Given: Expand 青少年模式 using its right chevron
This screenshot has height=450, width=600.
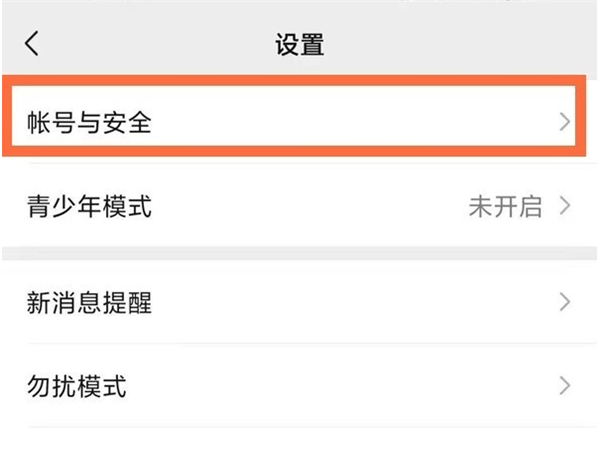Looking at the screenshot, I should 565,207.
